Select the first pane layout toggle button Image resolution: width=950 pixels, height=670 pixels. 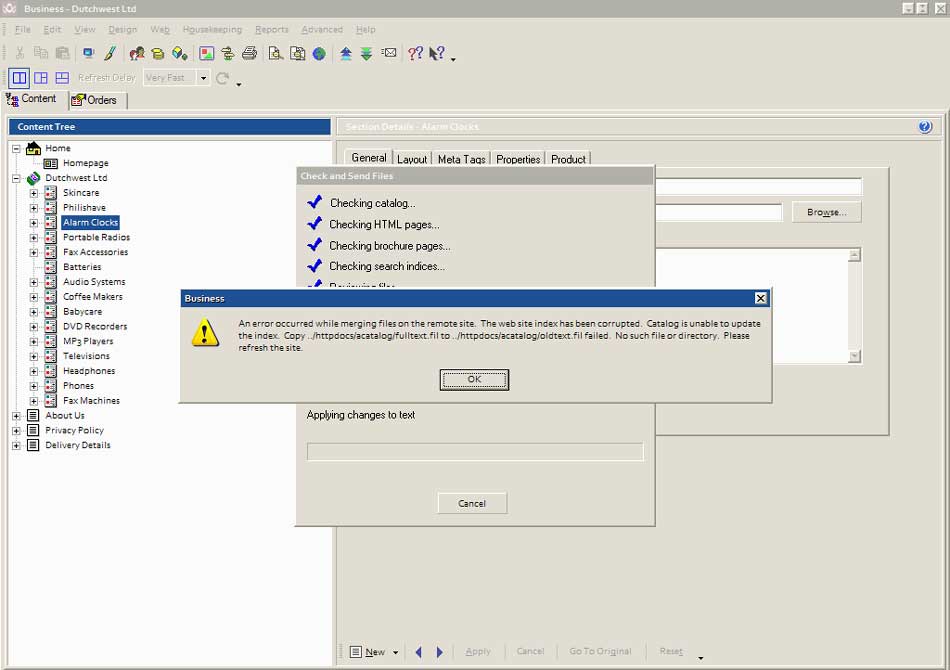point(19,78)
